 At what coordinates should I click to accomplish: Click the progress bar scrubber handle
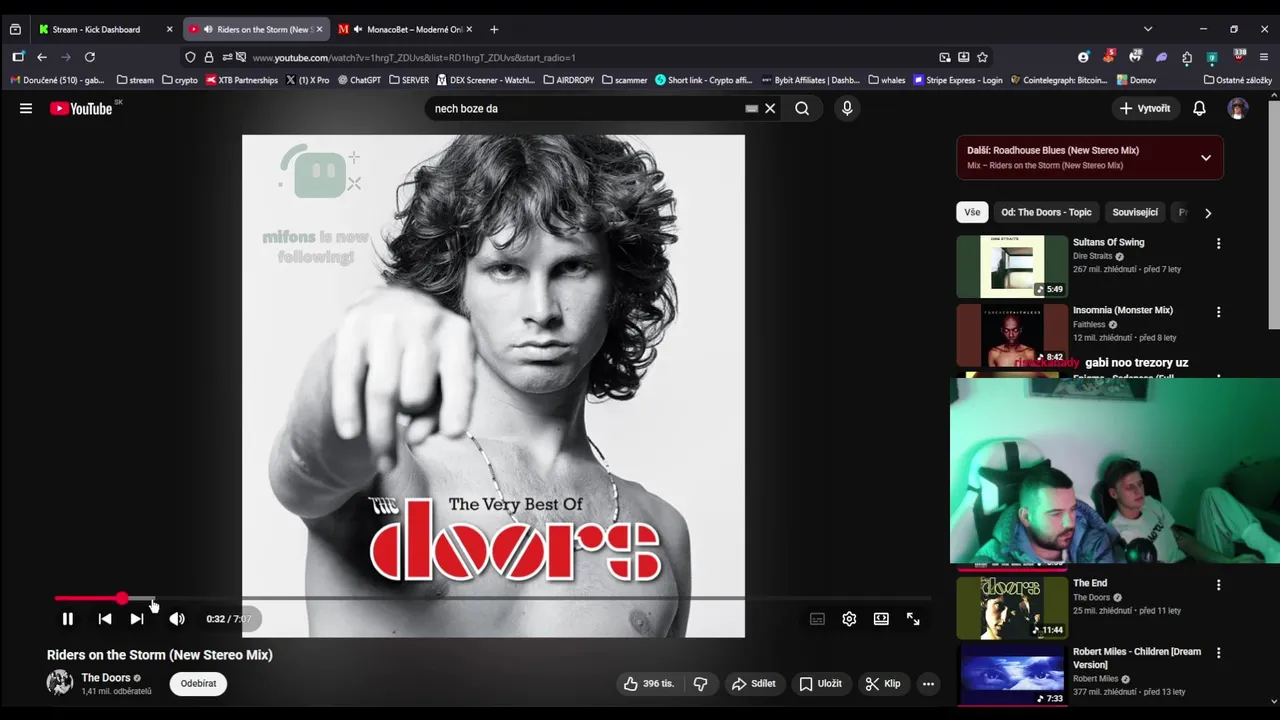click(122, 598)
